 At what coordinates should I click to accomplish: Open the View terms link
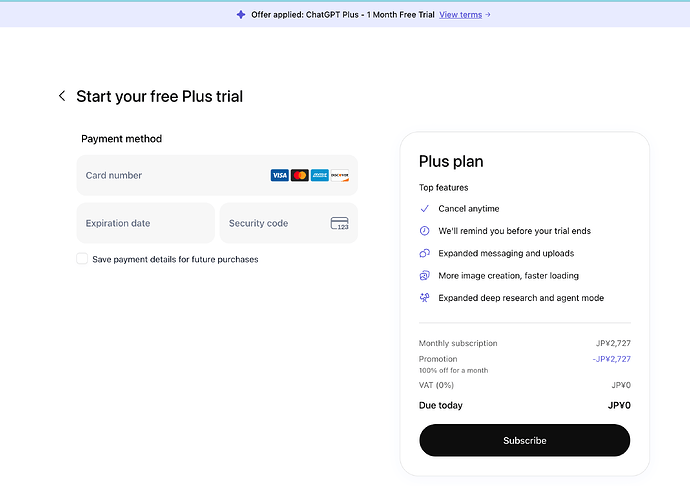click(461, 15)
